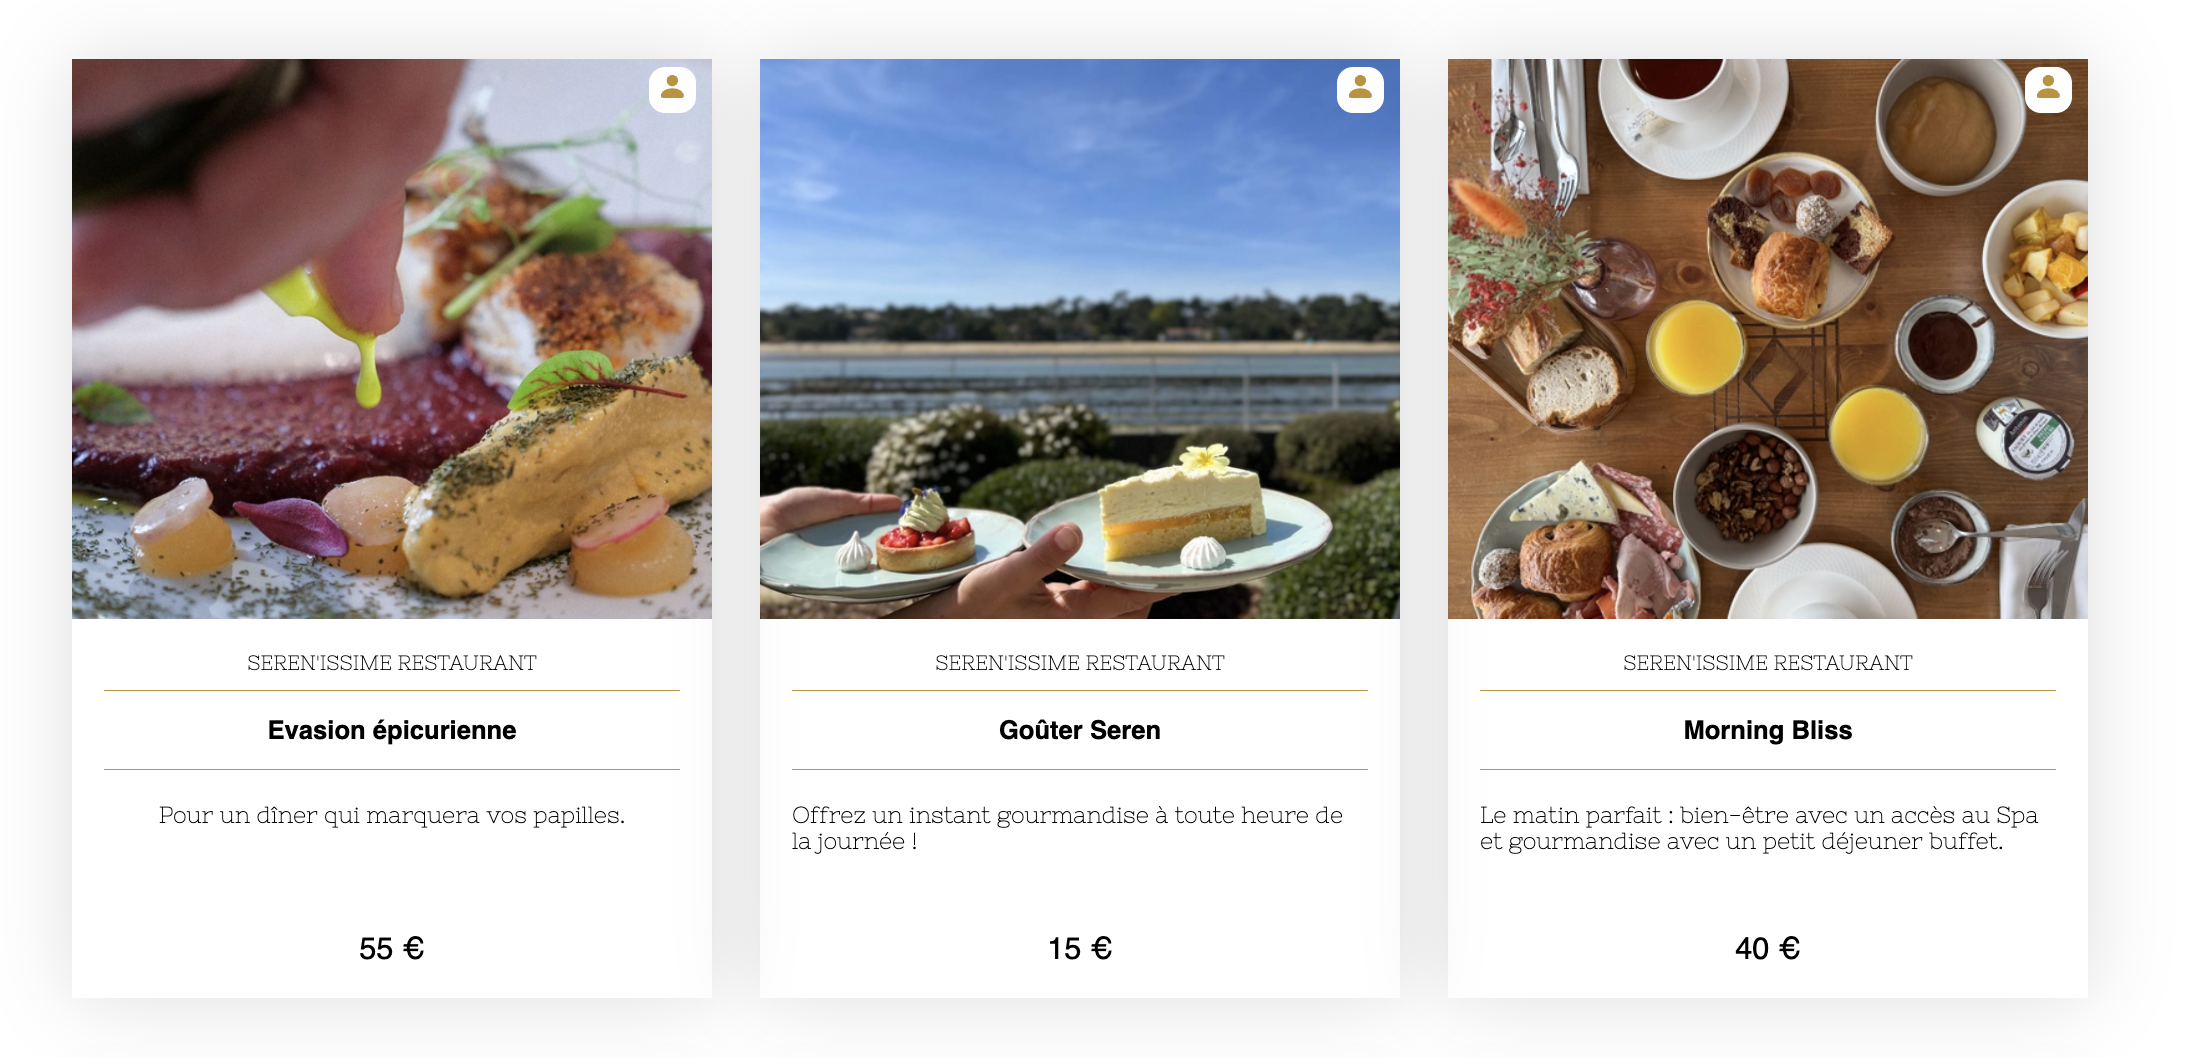Screen dimensions: 2208x1058
Task: Open the Goûter Seren cake photo
Action: pos(1080,339)
